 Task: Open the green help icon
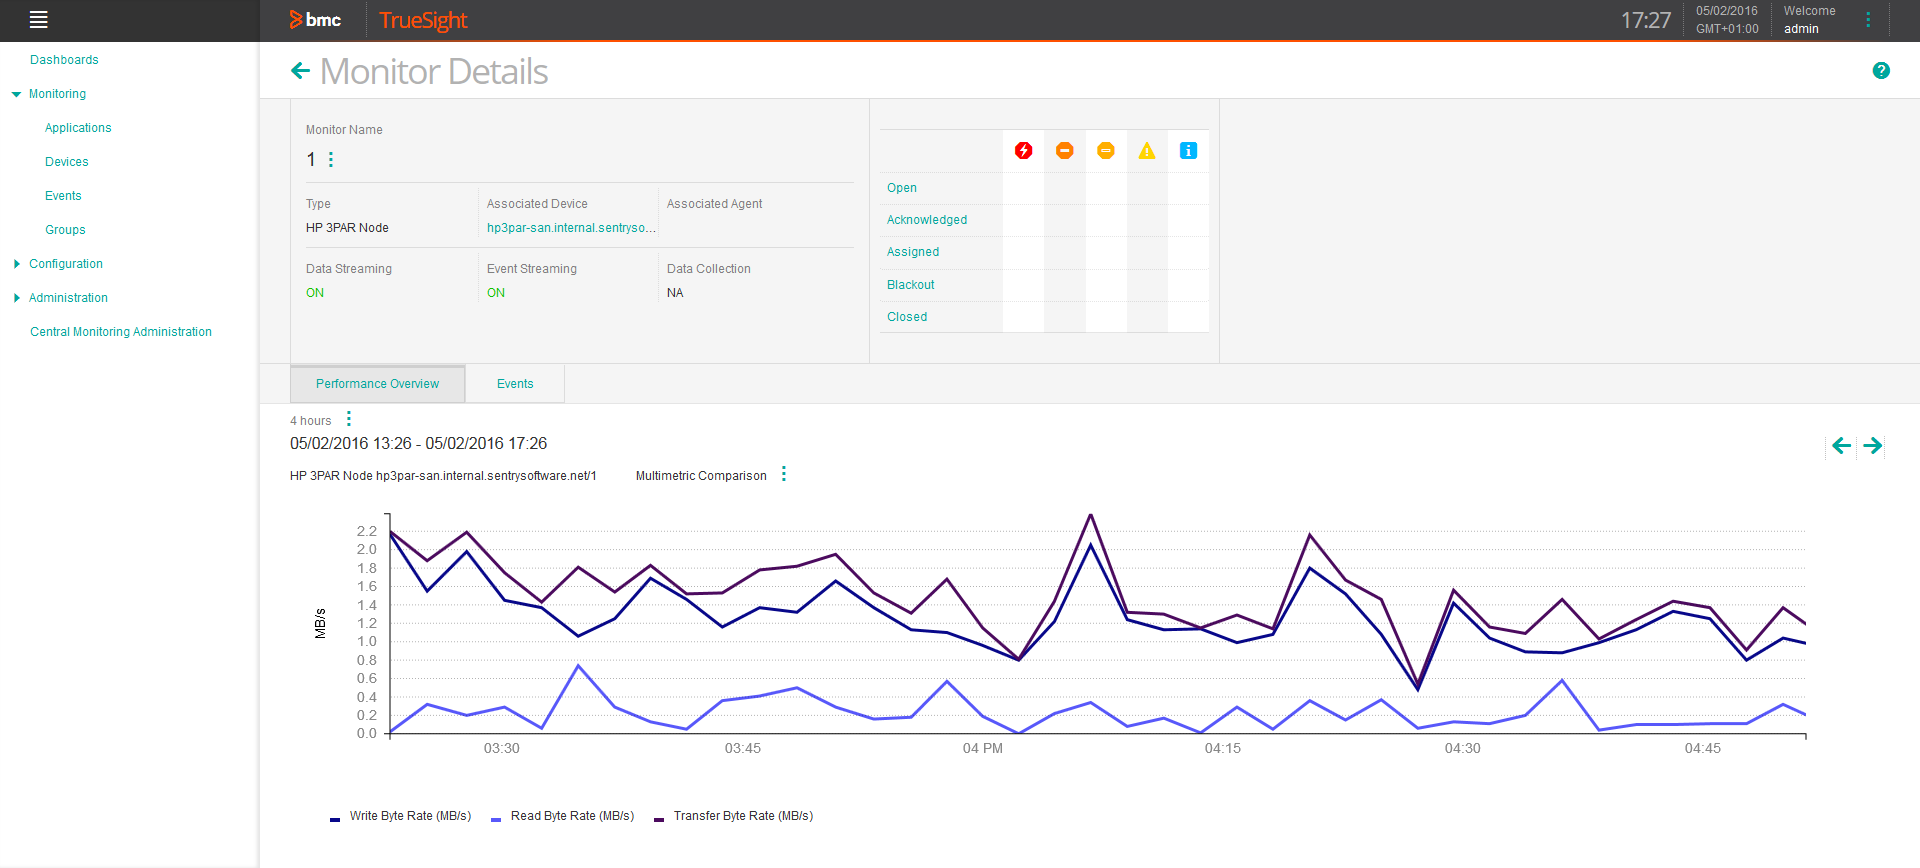point(1881,70)
